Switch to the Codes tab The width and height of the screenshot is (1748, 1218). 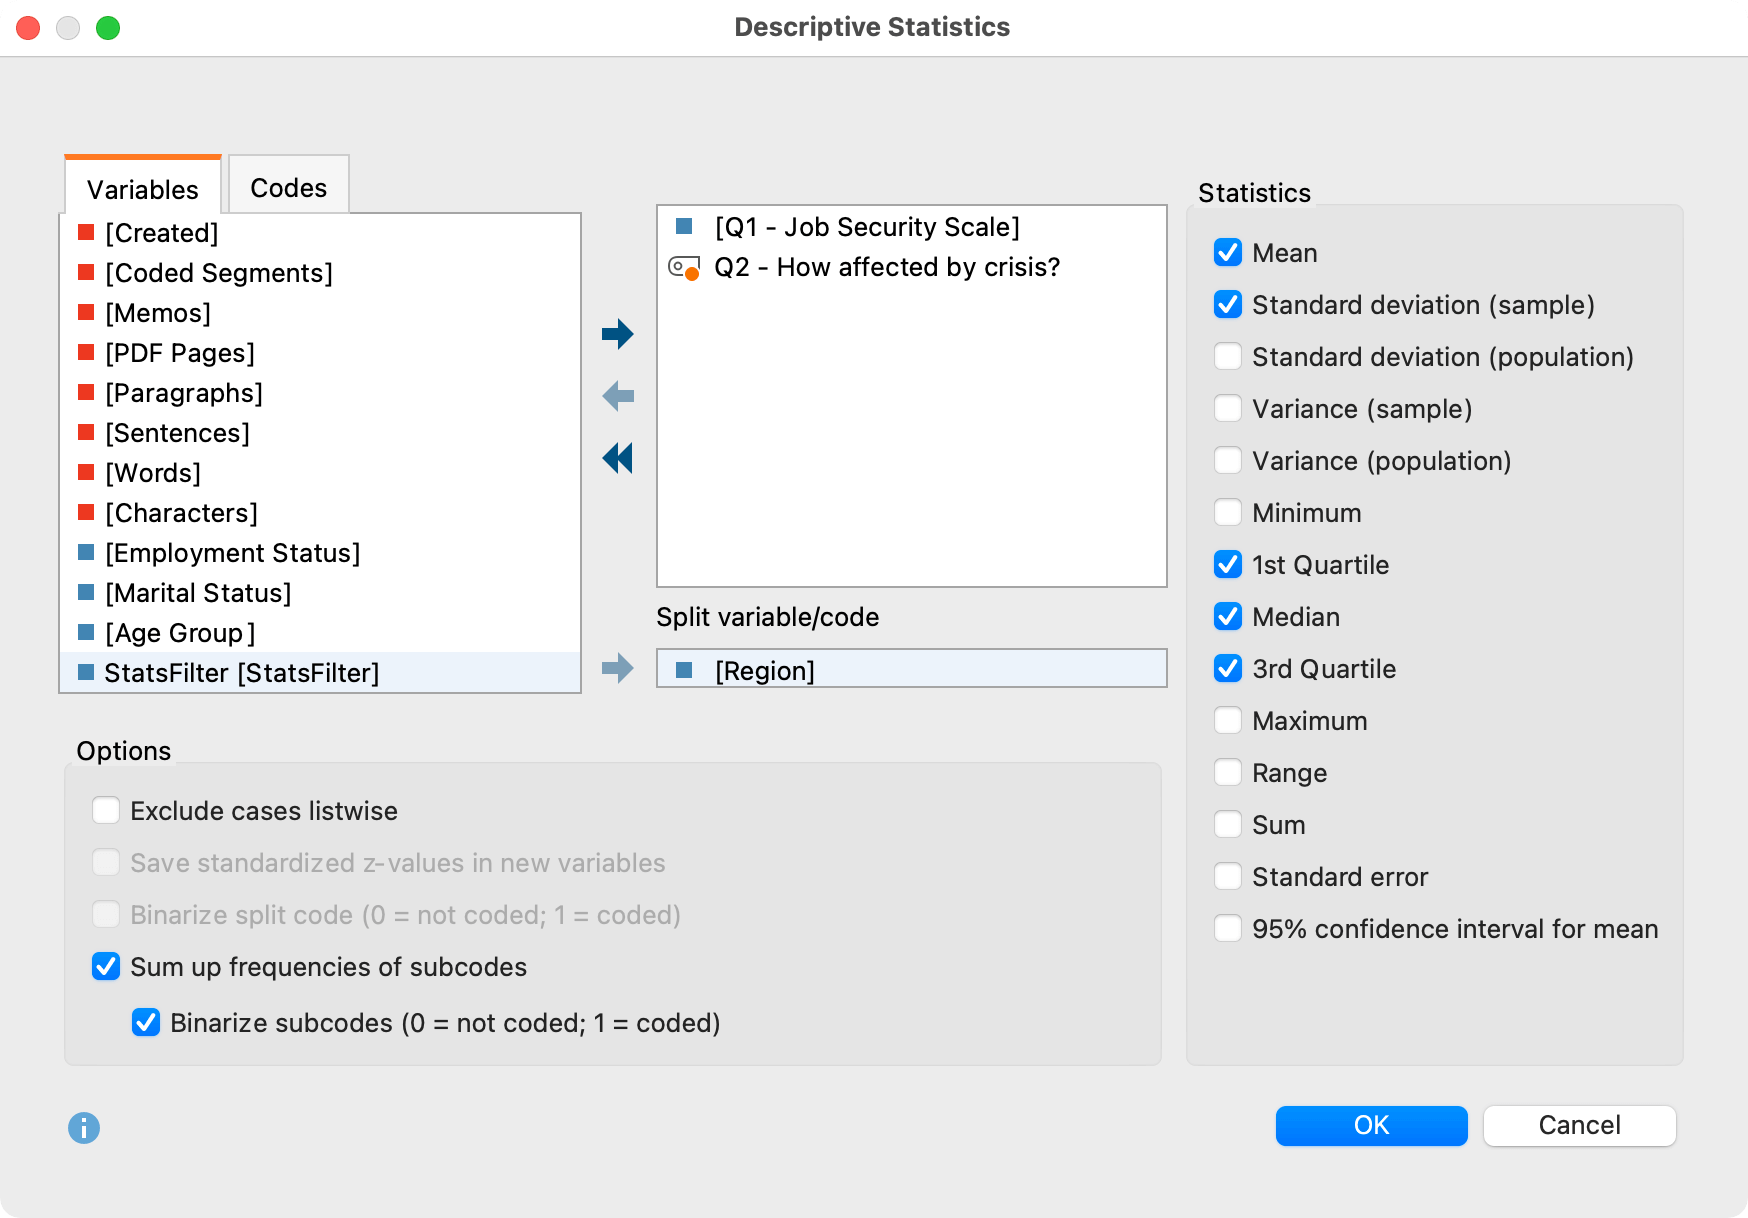coord(288,188)
